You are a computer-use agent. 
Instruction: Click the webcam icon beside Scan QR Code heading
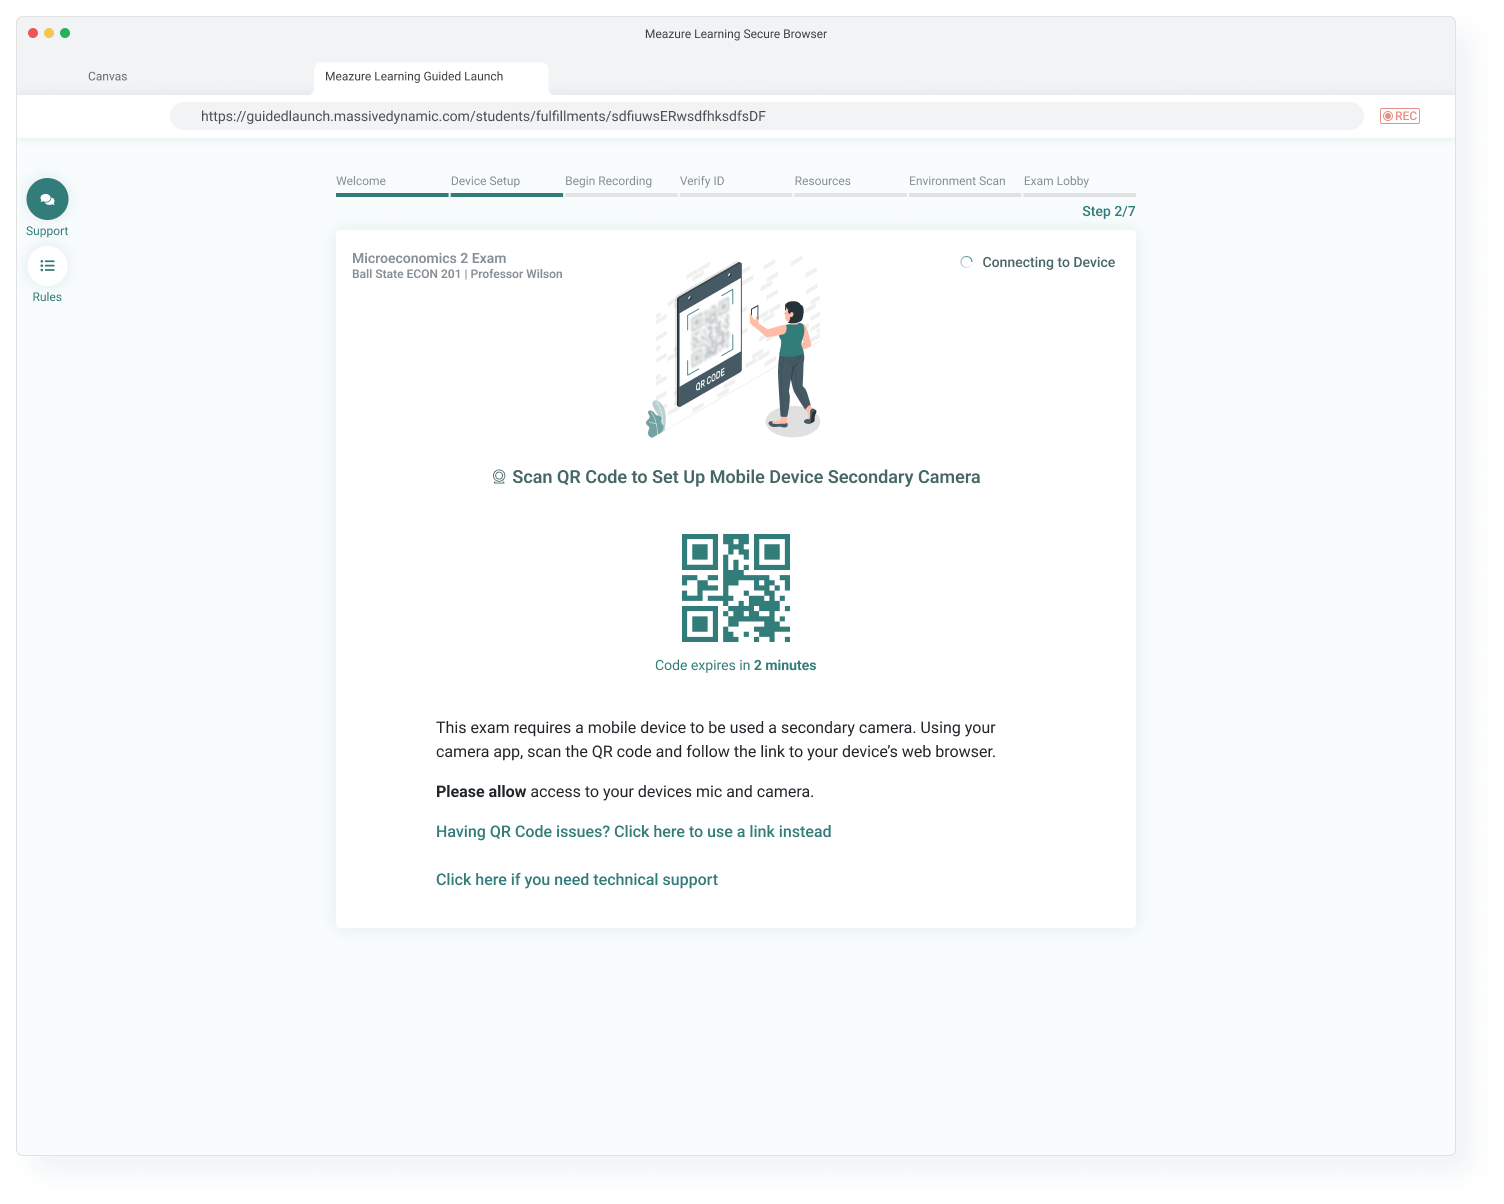[499, 477]
